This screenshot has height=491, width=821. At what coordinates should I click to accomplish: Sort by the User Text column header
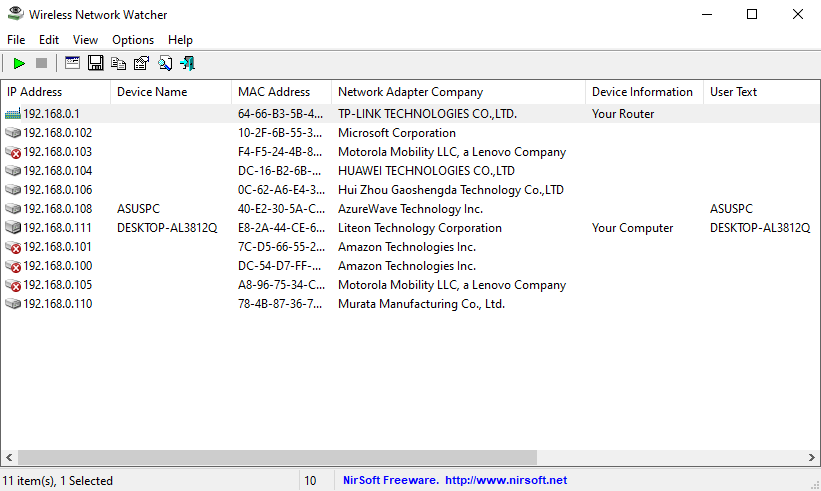coord(761,92)
